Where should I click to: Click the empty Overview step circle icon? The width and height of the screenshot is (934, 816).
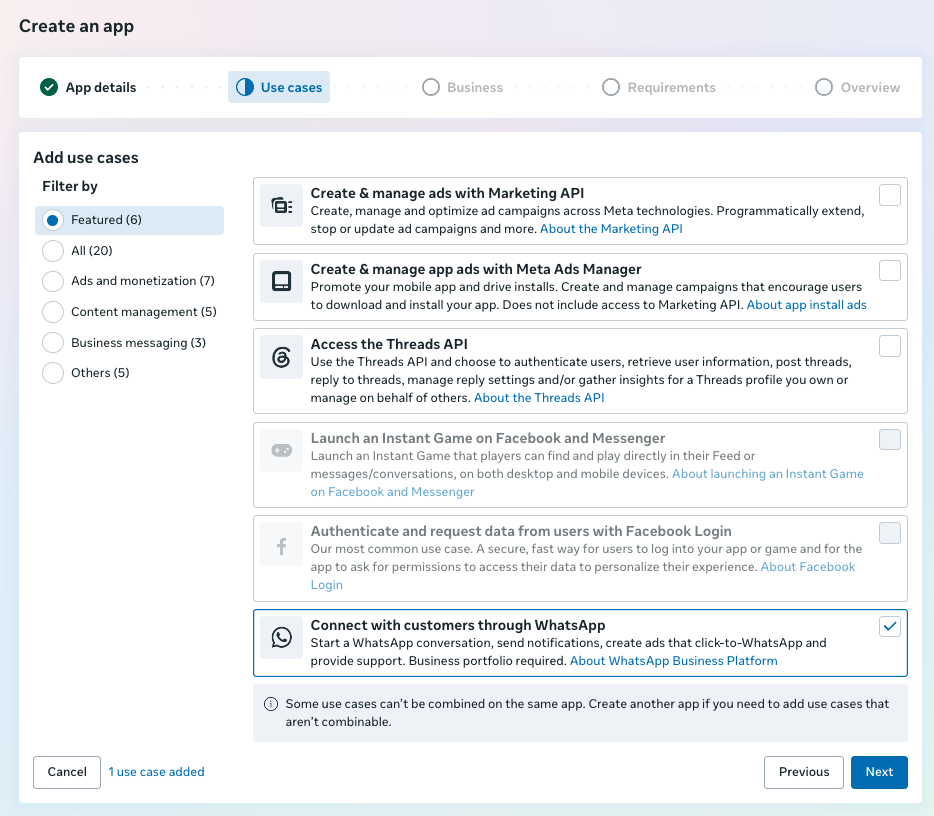pos(824,88)
